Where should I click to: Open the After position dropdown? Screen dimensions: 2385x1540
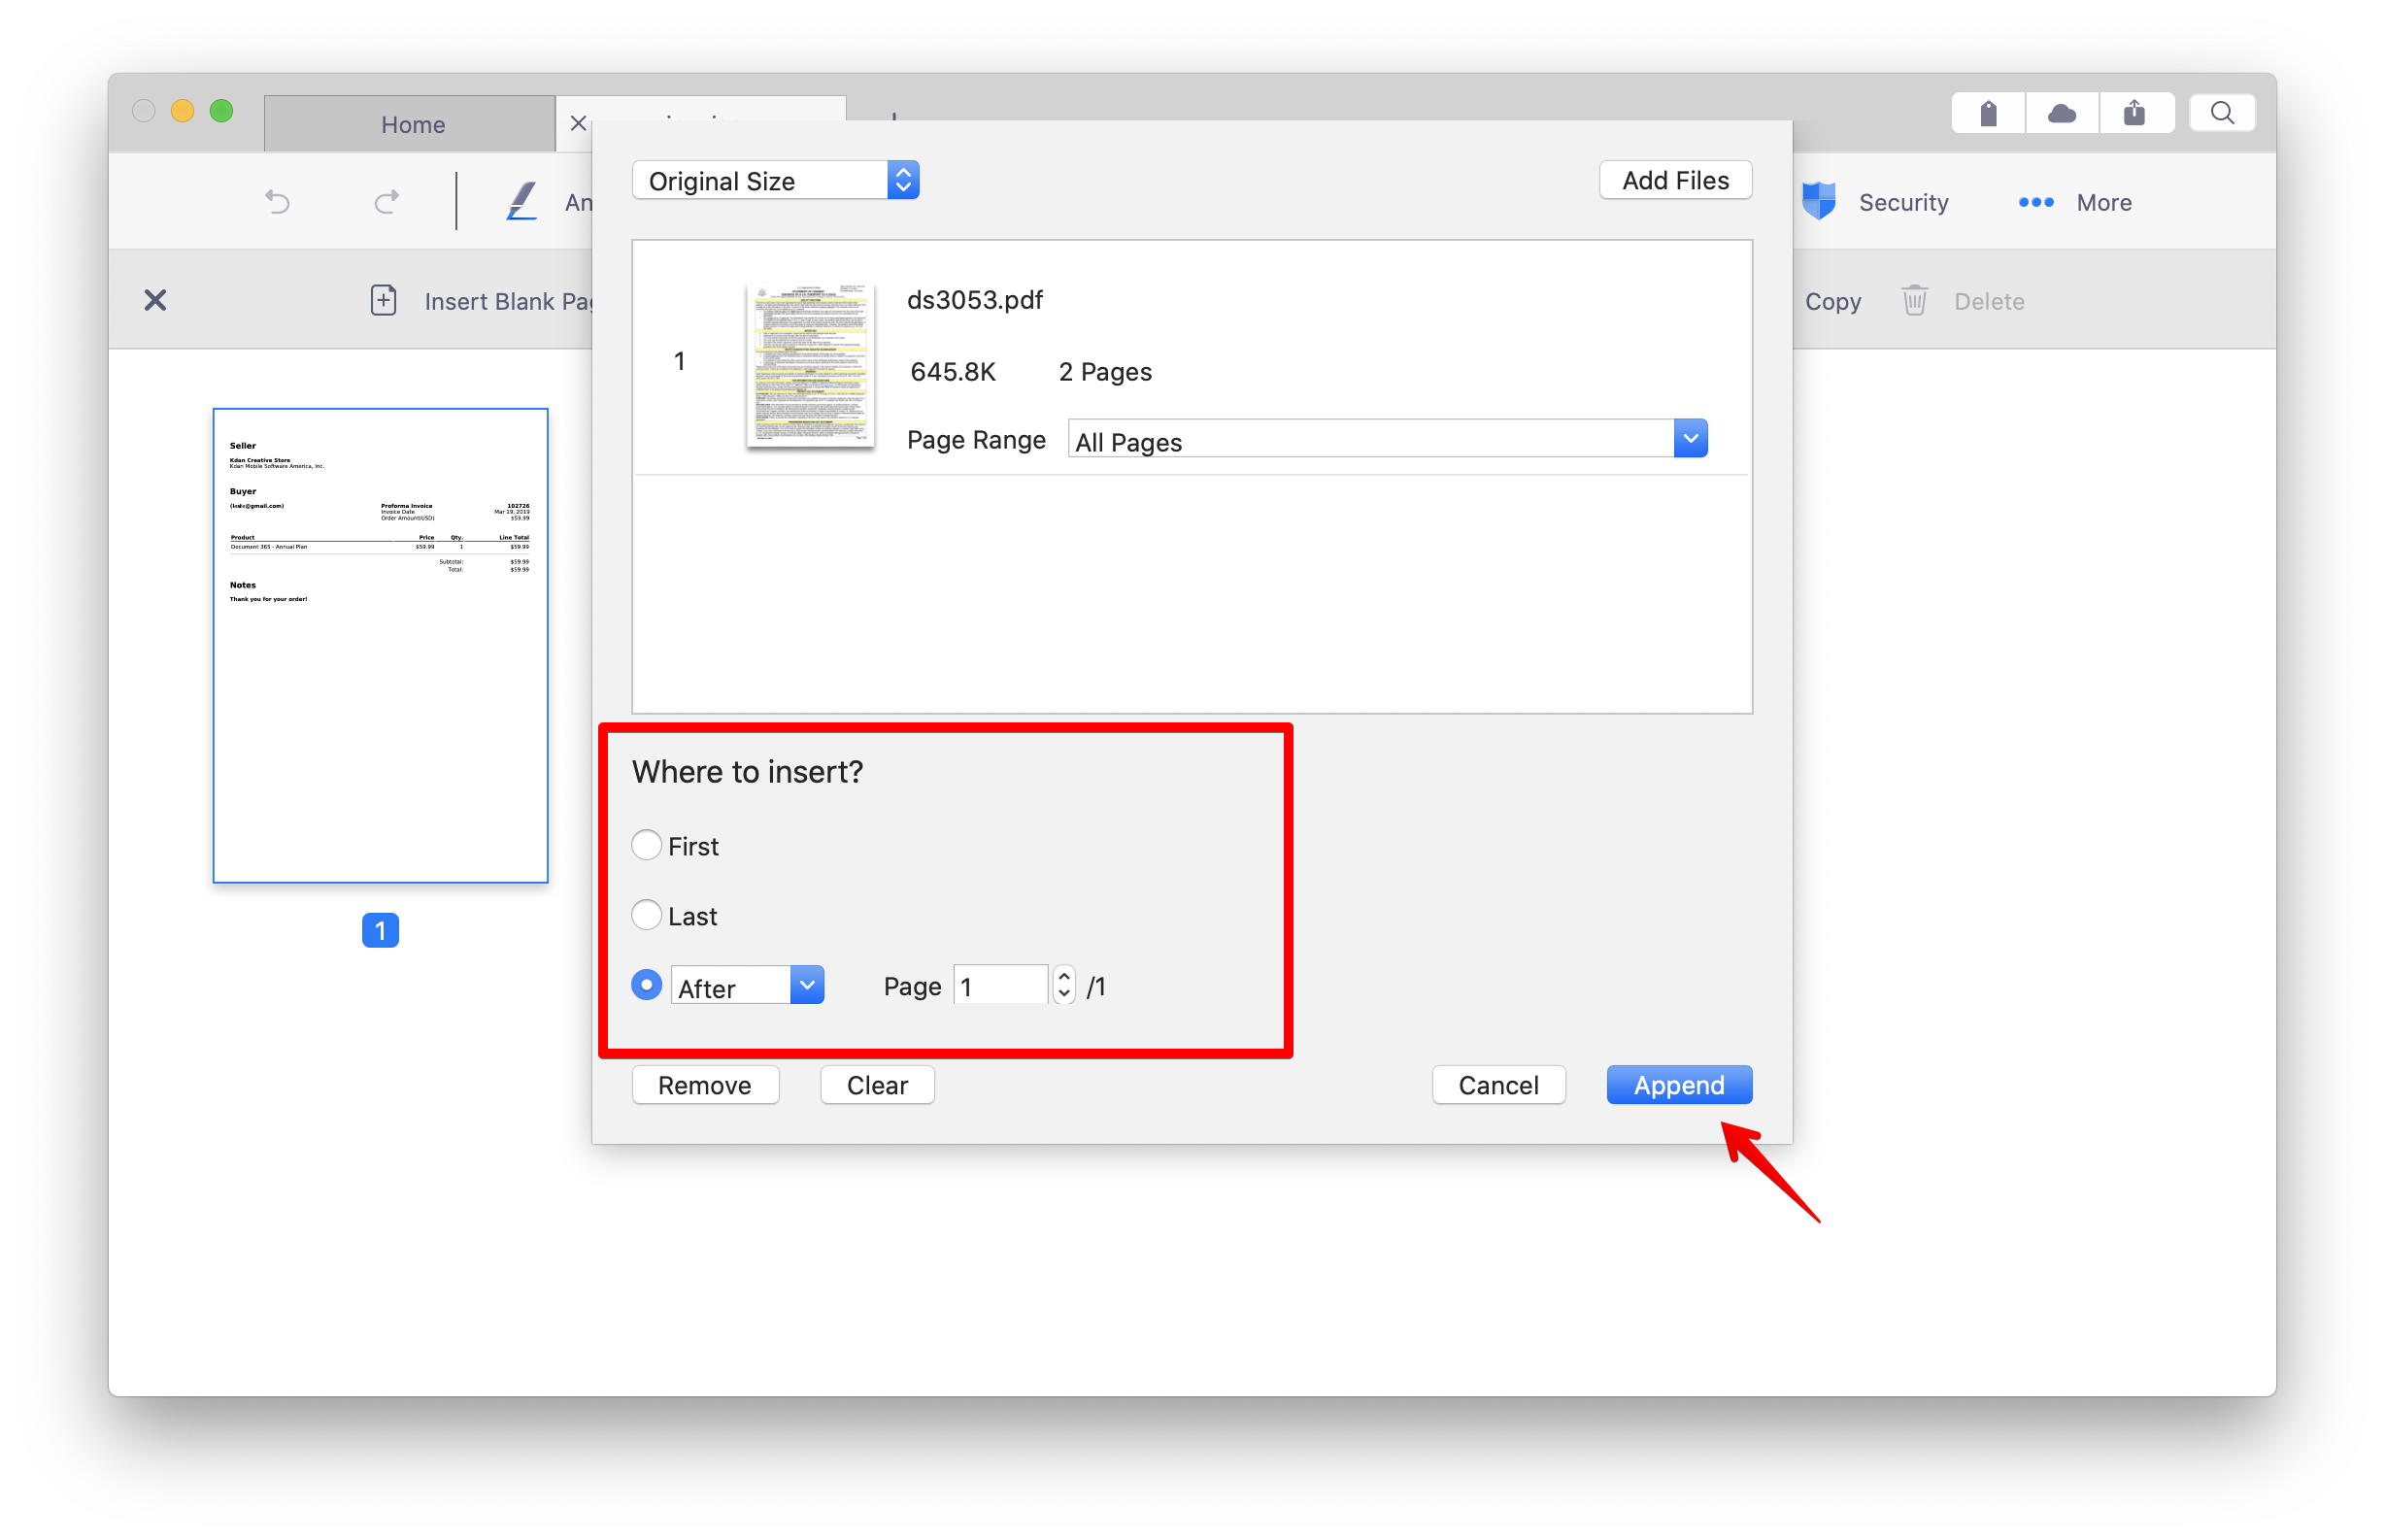tap(806, 986)
